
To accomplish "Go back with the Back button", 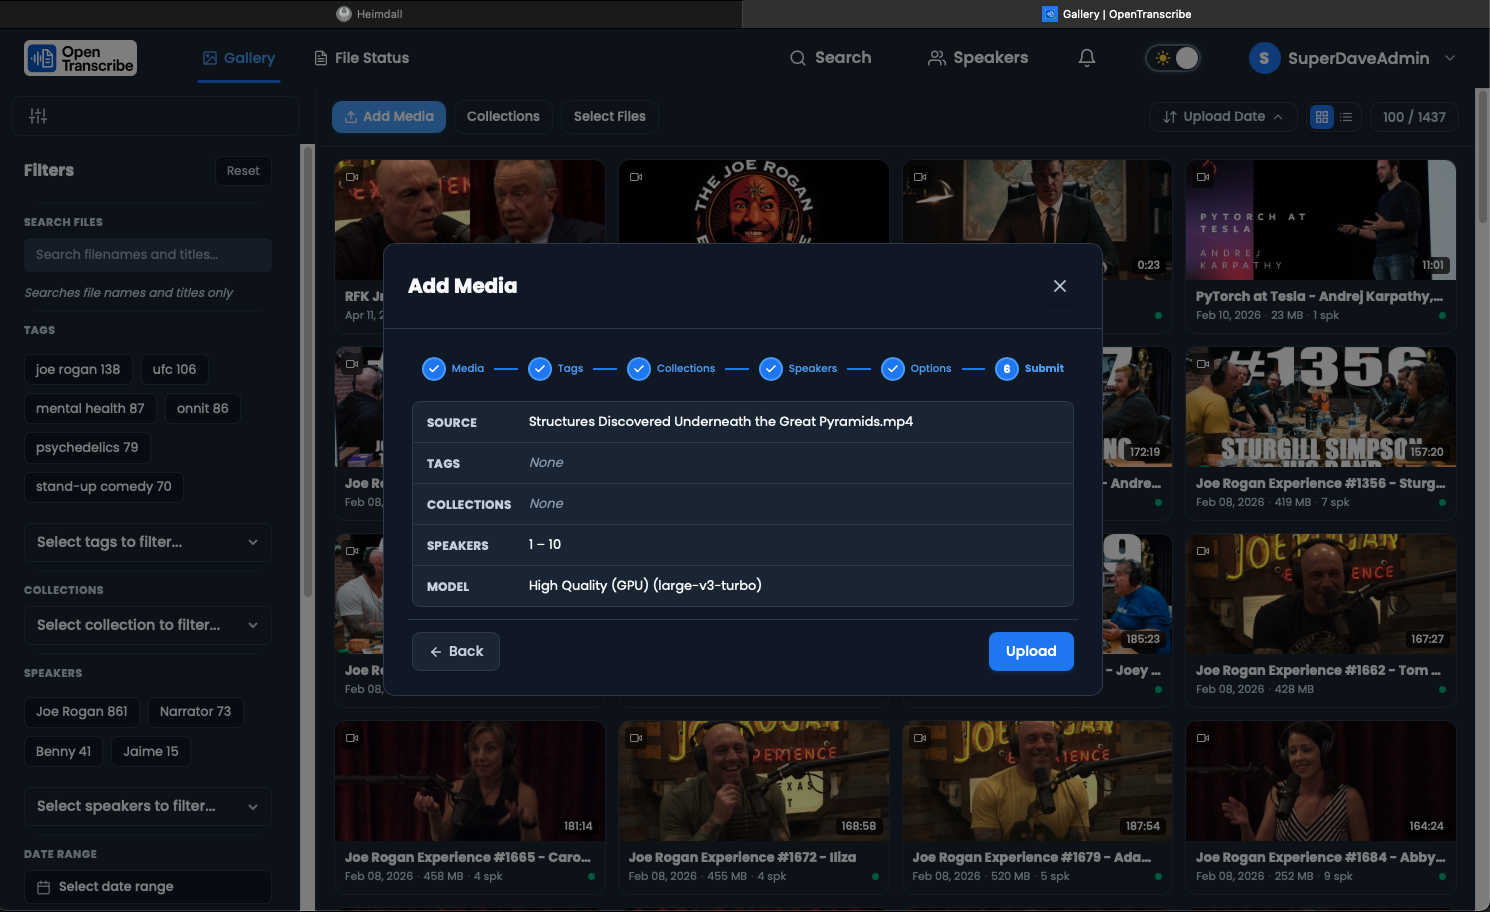I will coord(456,651).
